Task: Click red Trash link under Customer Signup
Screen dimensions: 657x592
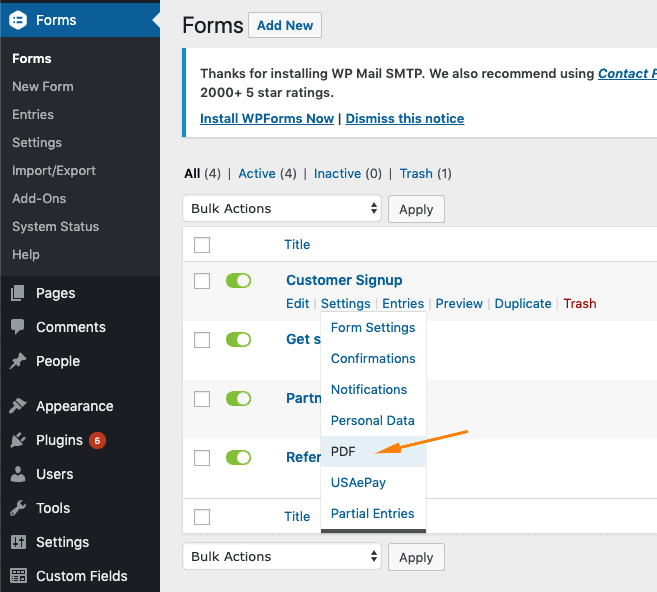Action: pyautogui.click(x=580, y=303)
